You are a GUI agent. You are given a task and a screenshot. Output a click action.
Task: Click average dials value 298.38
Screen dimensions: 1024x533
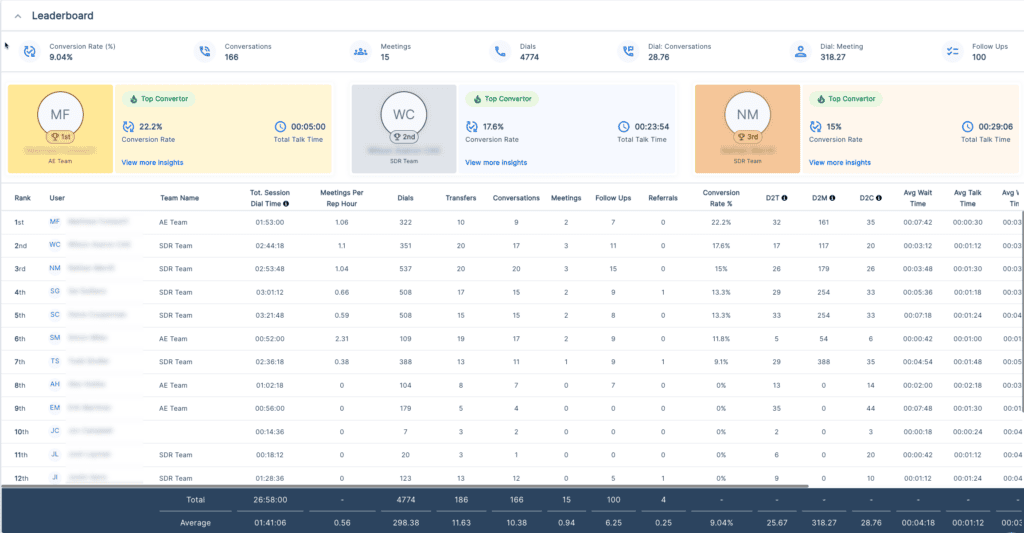[x=406, y=523]
